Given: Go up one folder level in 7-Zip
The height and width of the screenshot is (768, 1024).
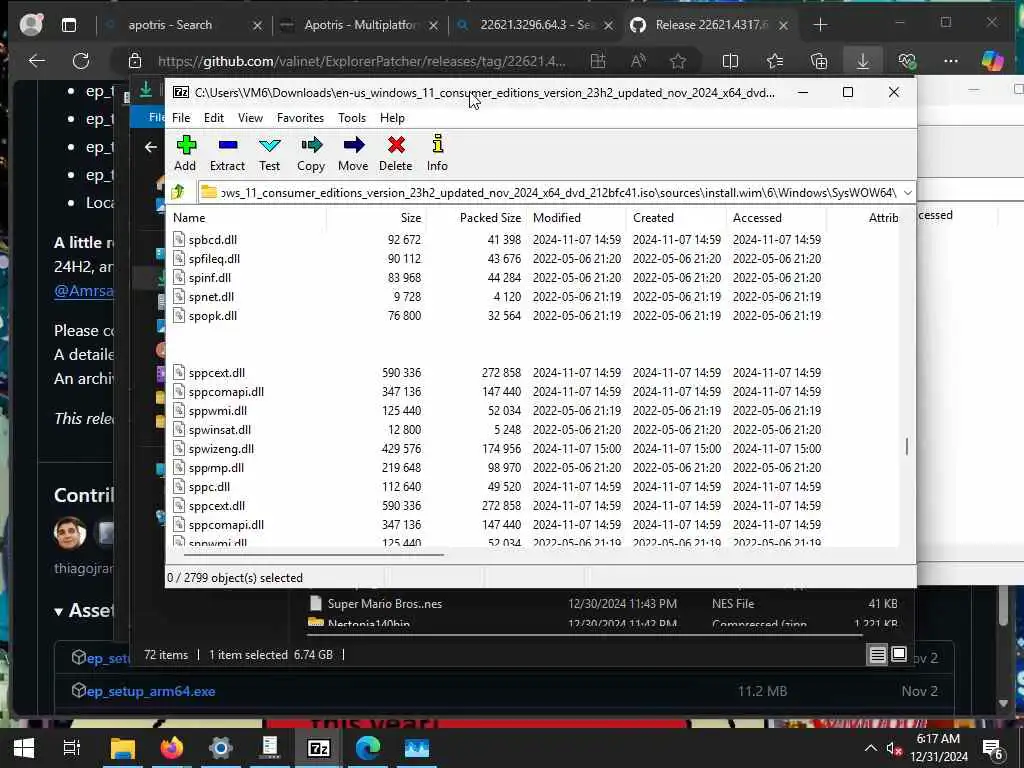Looking at the screenshot, I should point(178,192).
